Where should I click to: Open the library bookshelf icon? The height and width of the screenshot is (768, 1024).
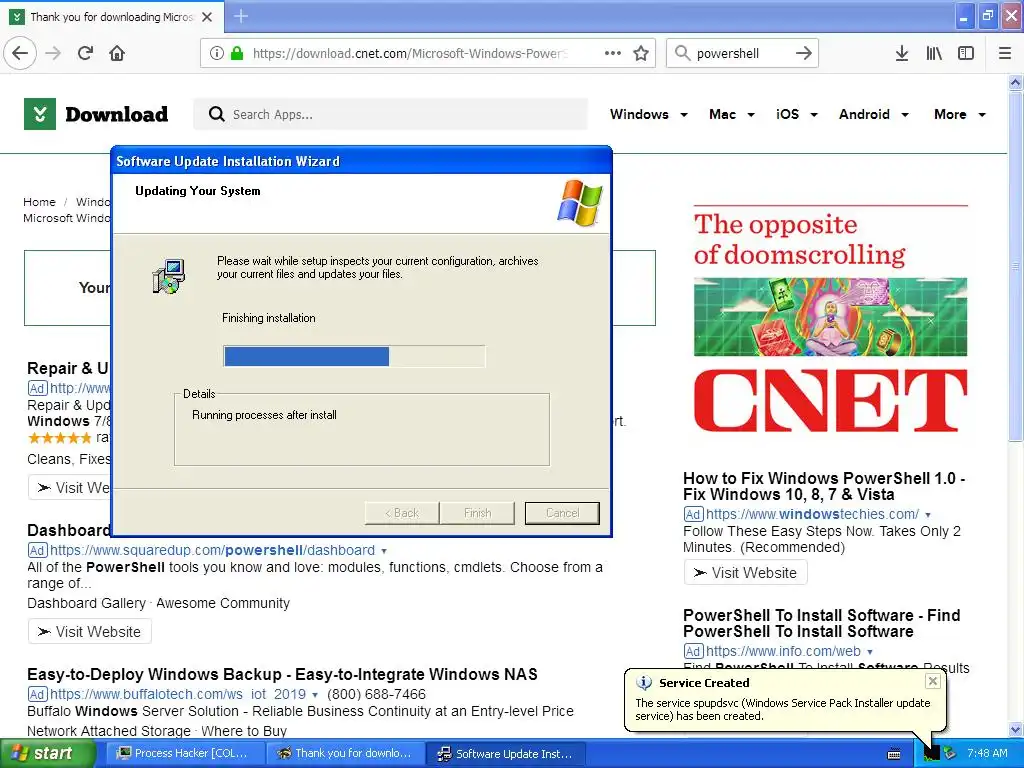click(x=934, y=53)
